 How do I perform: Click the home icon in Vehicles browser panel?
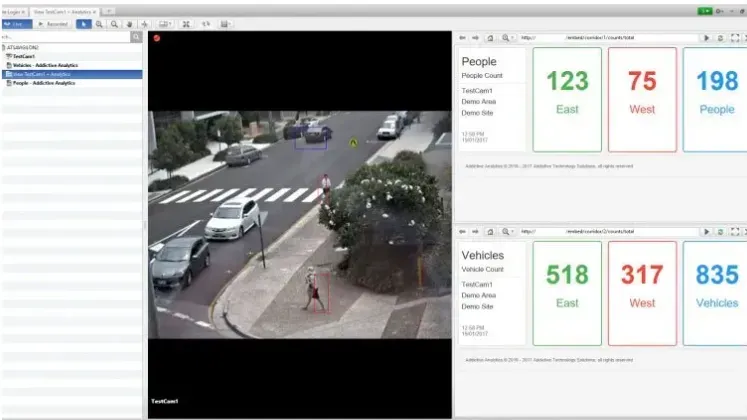[490, 231]
